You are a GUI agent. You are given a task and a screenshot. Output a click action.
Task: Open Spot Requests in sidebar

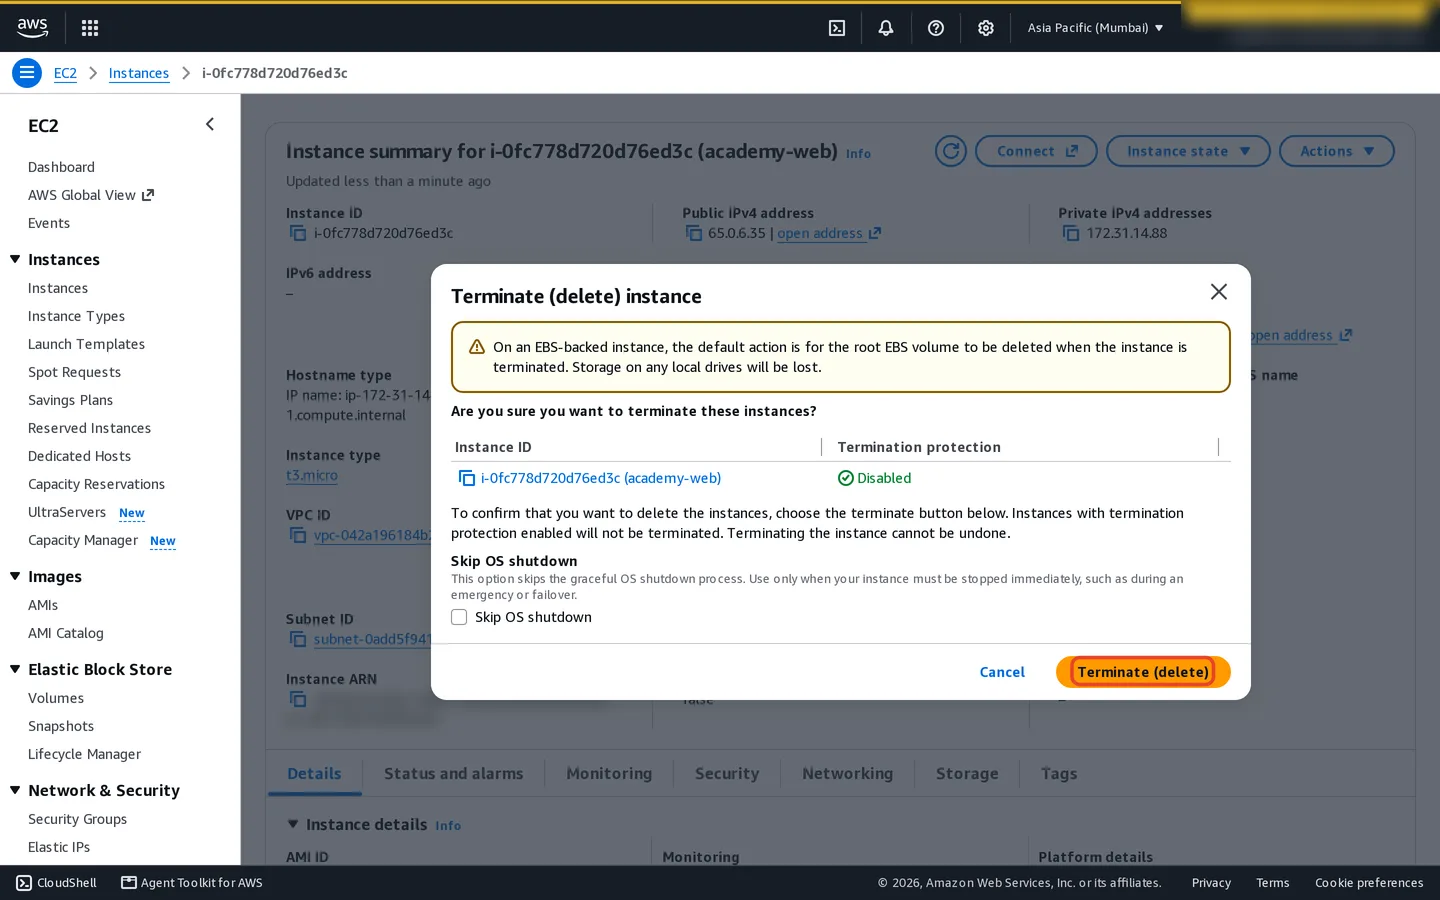(x=74, y=372)
